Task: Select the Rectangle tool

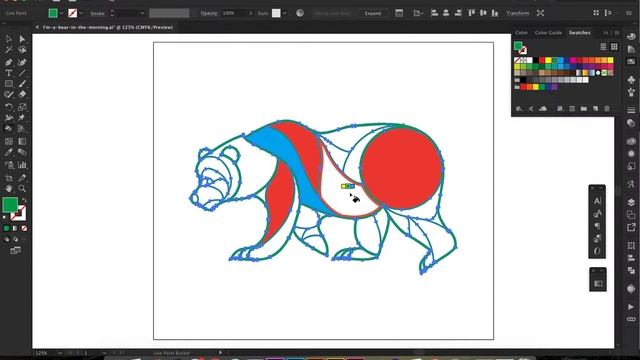Action: coord(9,84)
